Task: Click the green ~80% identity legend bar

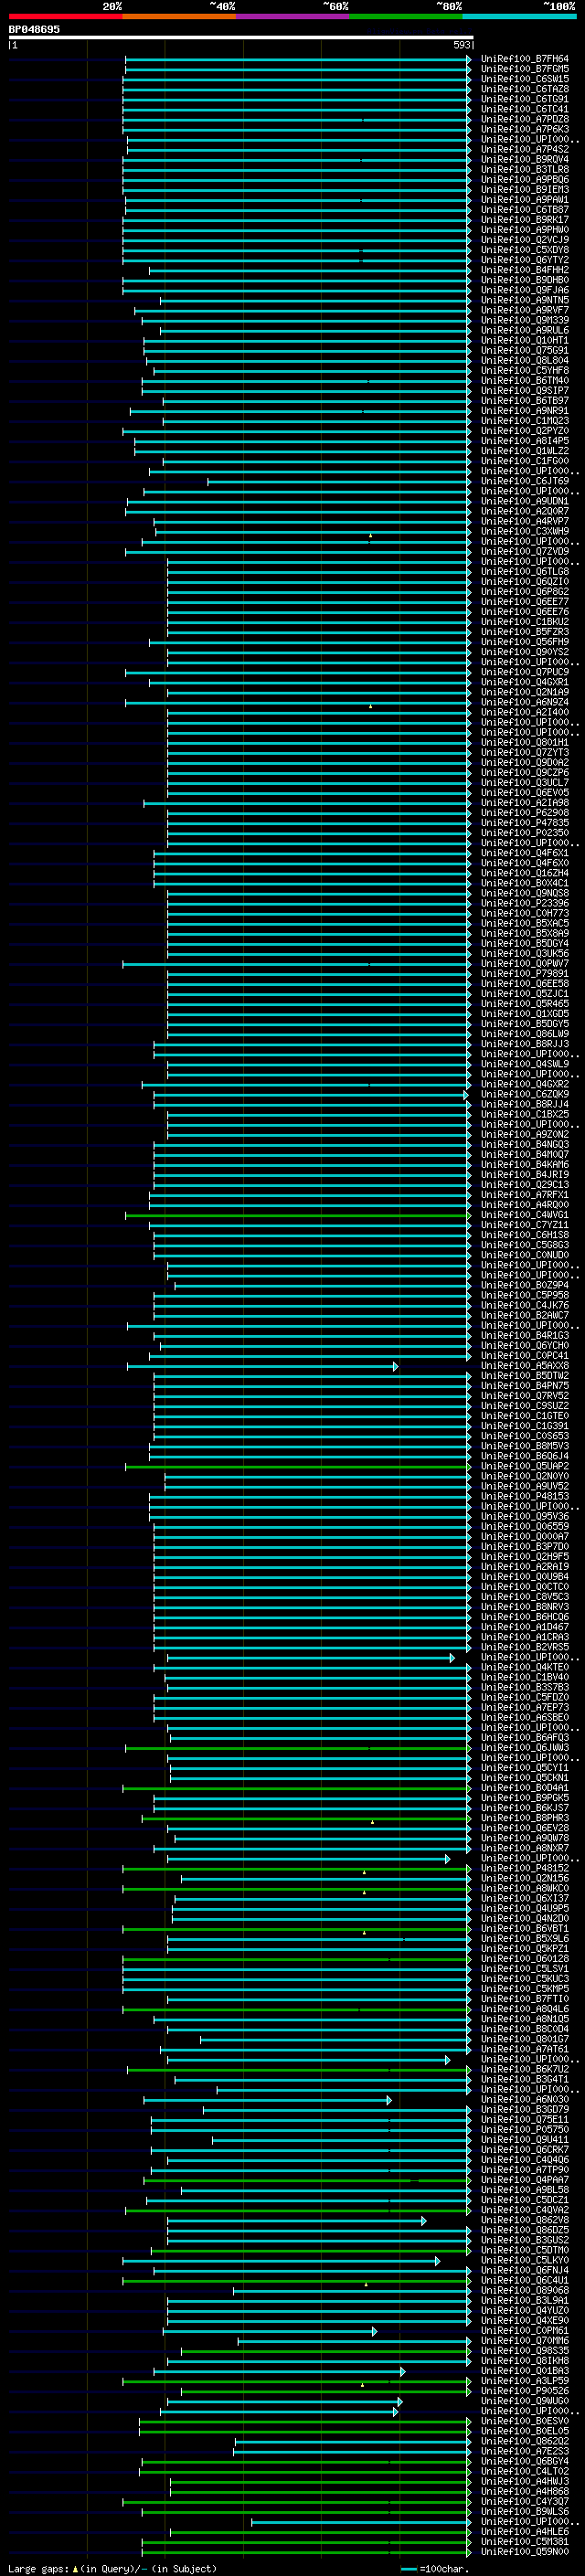Action: click(x=406, y=16)
